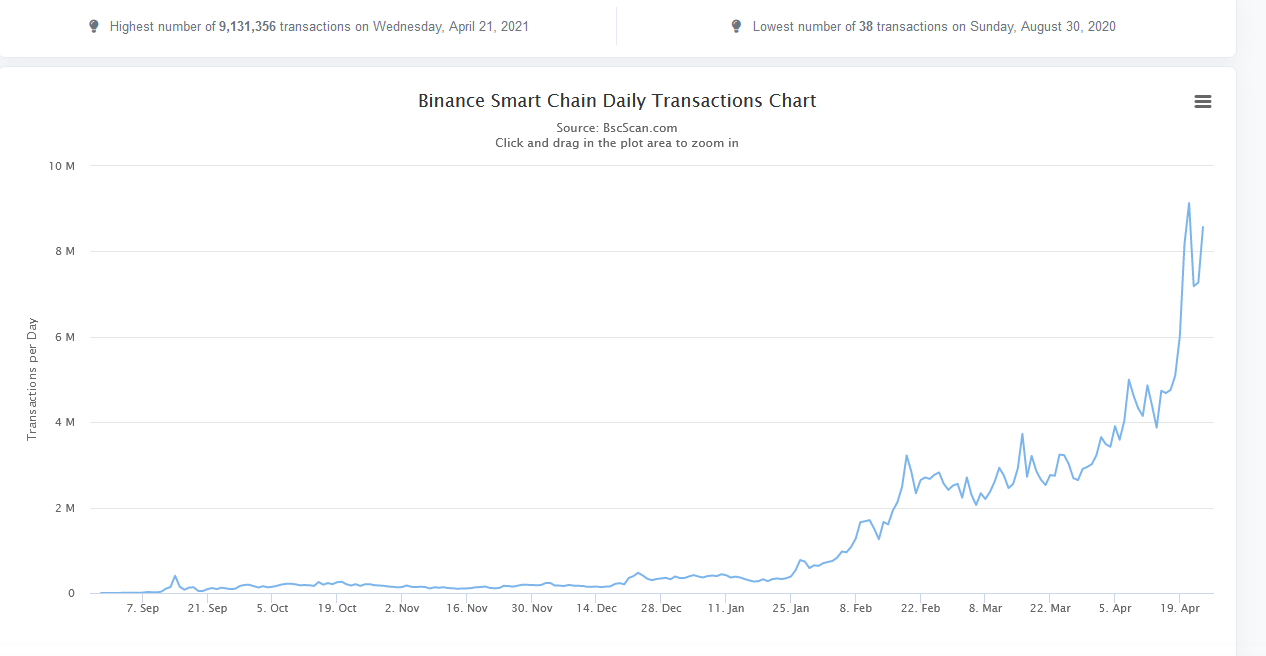Click the 10 M y-axis label
The image size is (1266, 656).
coord(62,165)
